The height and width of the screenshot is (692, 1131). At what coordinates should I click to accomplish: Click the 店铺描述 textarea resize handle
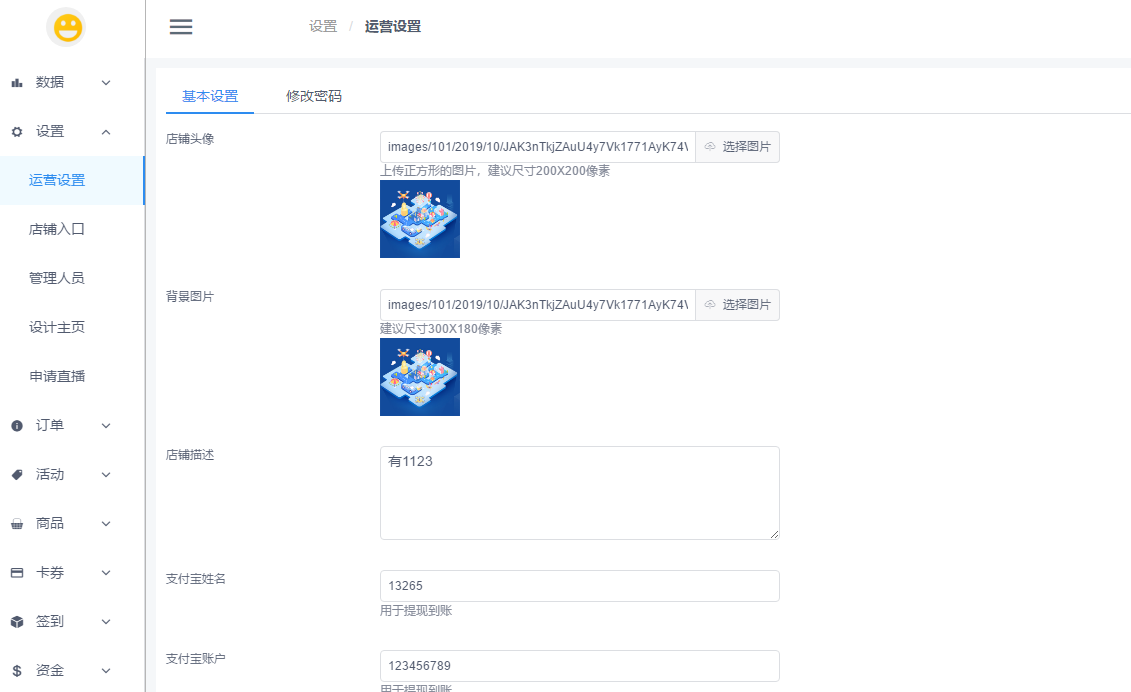tap(774, 534)
